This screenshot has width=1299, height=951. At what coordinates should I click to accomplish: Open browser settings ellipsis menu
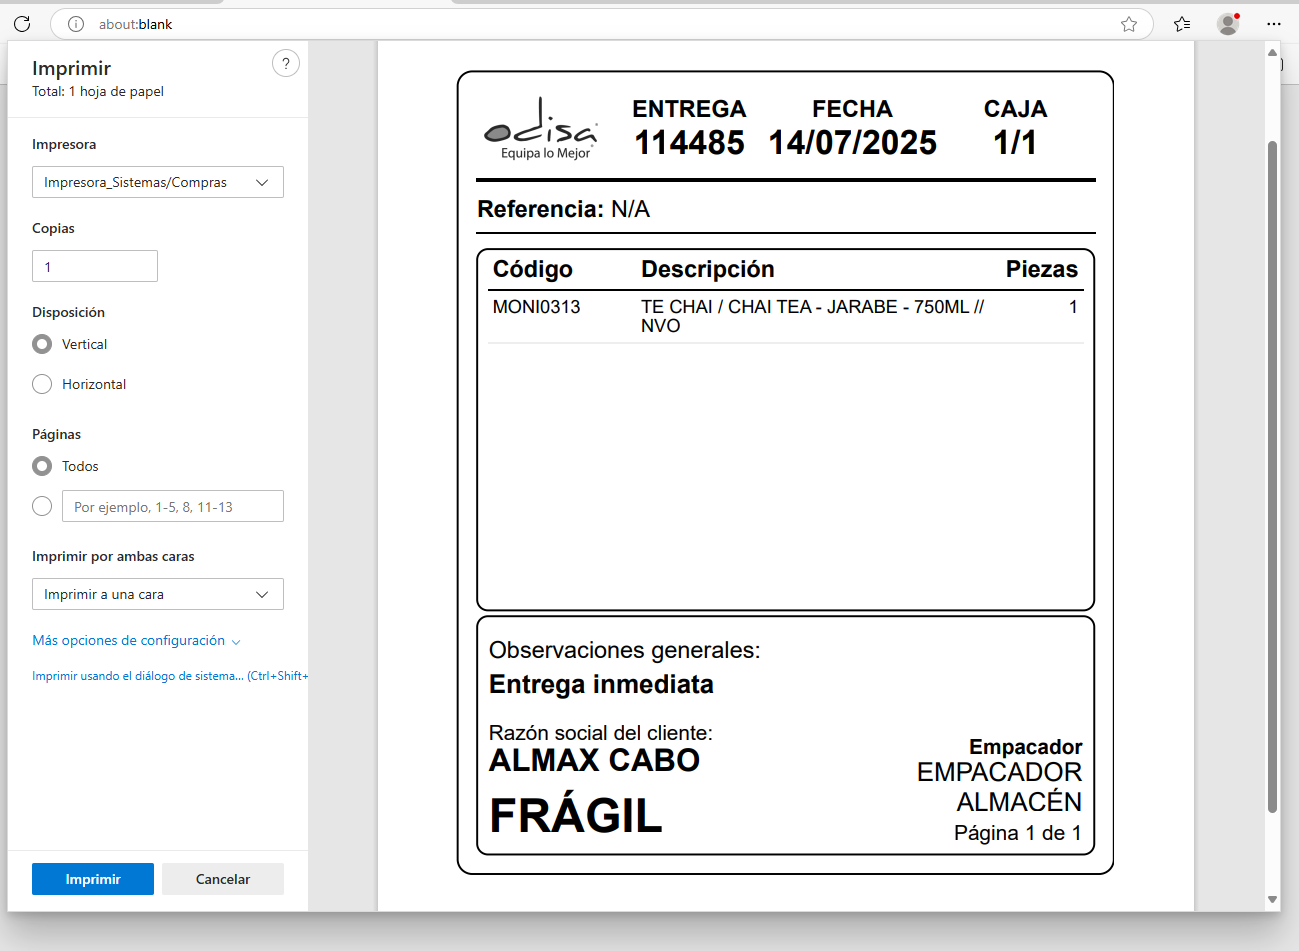[1273, 24]
